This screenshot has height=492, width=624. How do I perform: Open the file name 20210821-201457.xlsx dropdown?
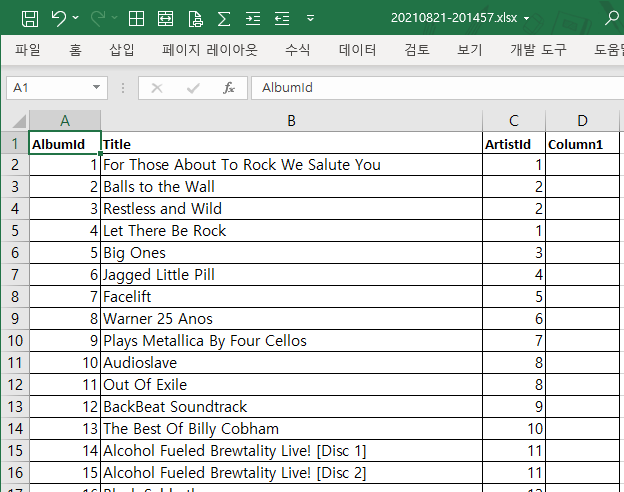526,18
